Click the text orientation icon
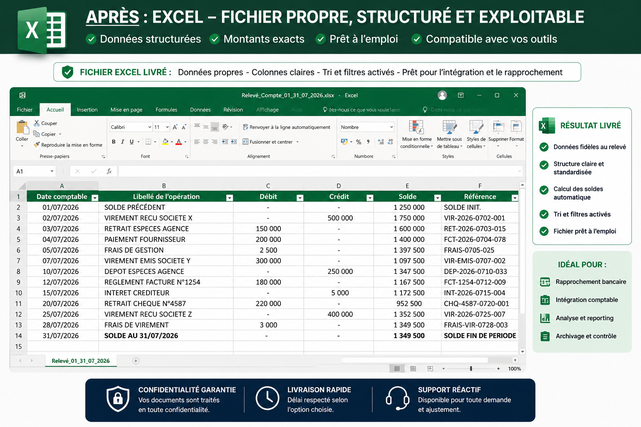Image resolution: width=641 pixels, height=427 pixels. pyautogui.click(x=225, y=127)
